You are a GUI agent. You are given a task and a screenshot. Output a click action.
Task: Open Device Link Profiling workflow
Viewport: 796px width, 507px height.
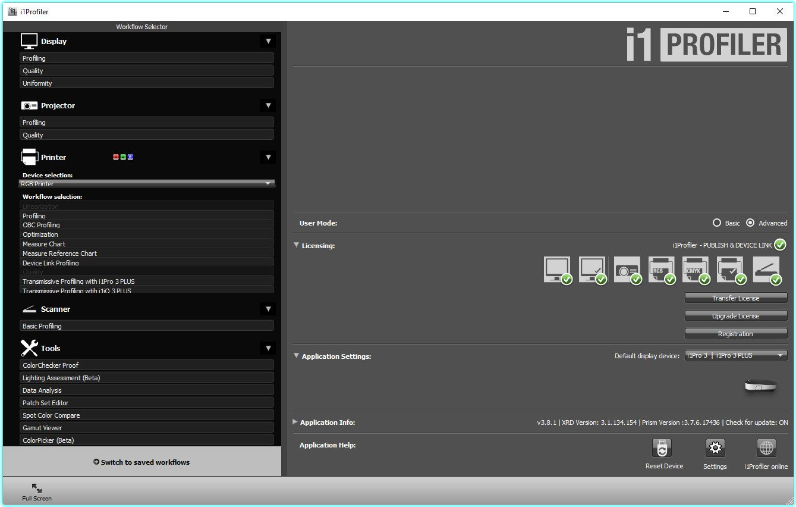(147, 263)
